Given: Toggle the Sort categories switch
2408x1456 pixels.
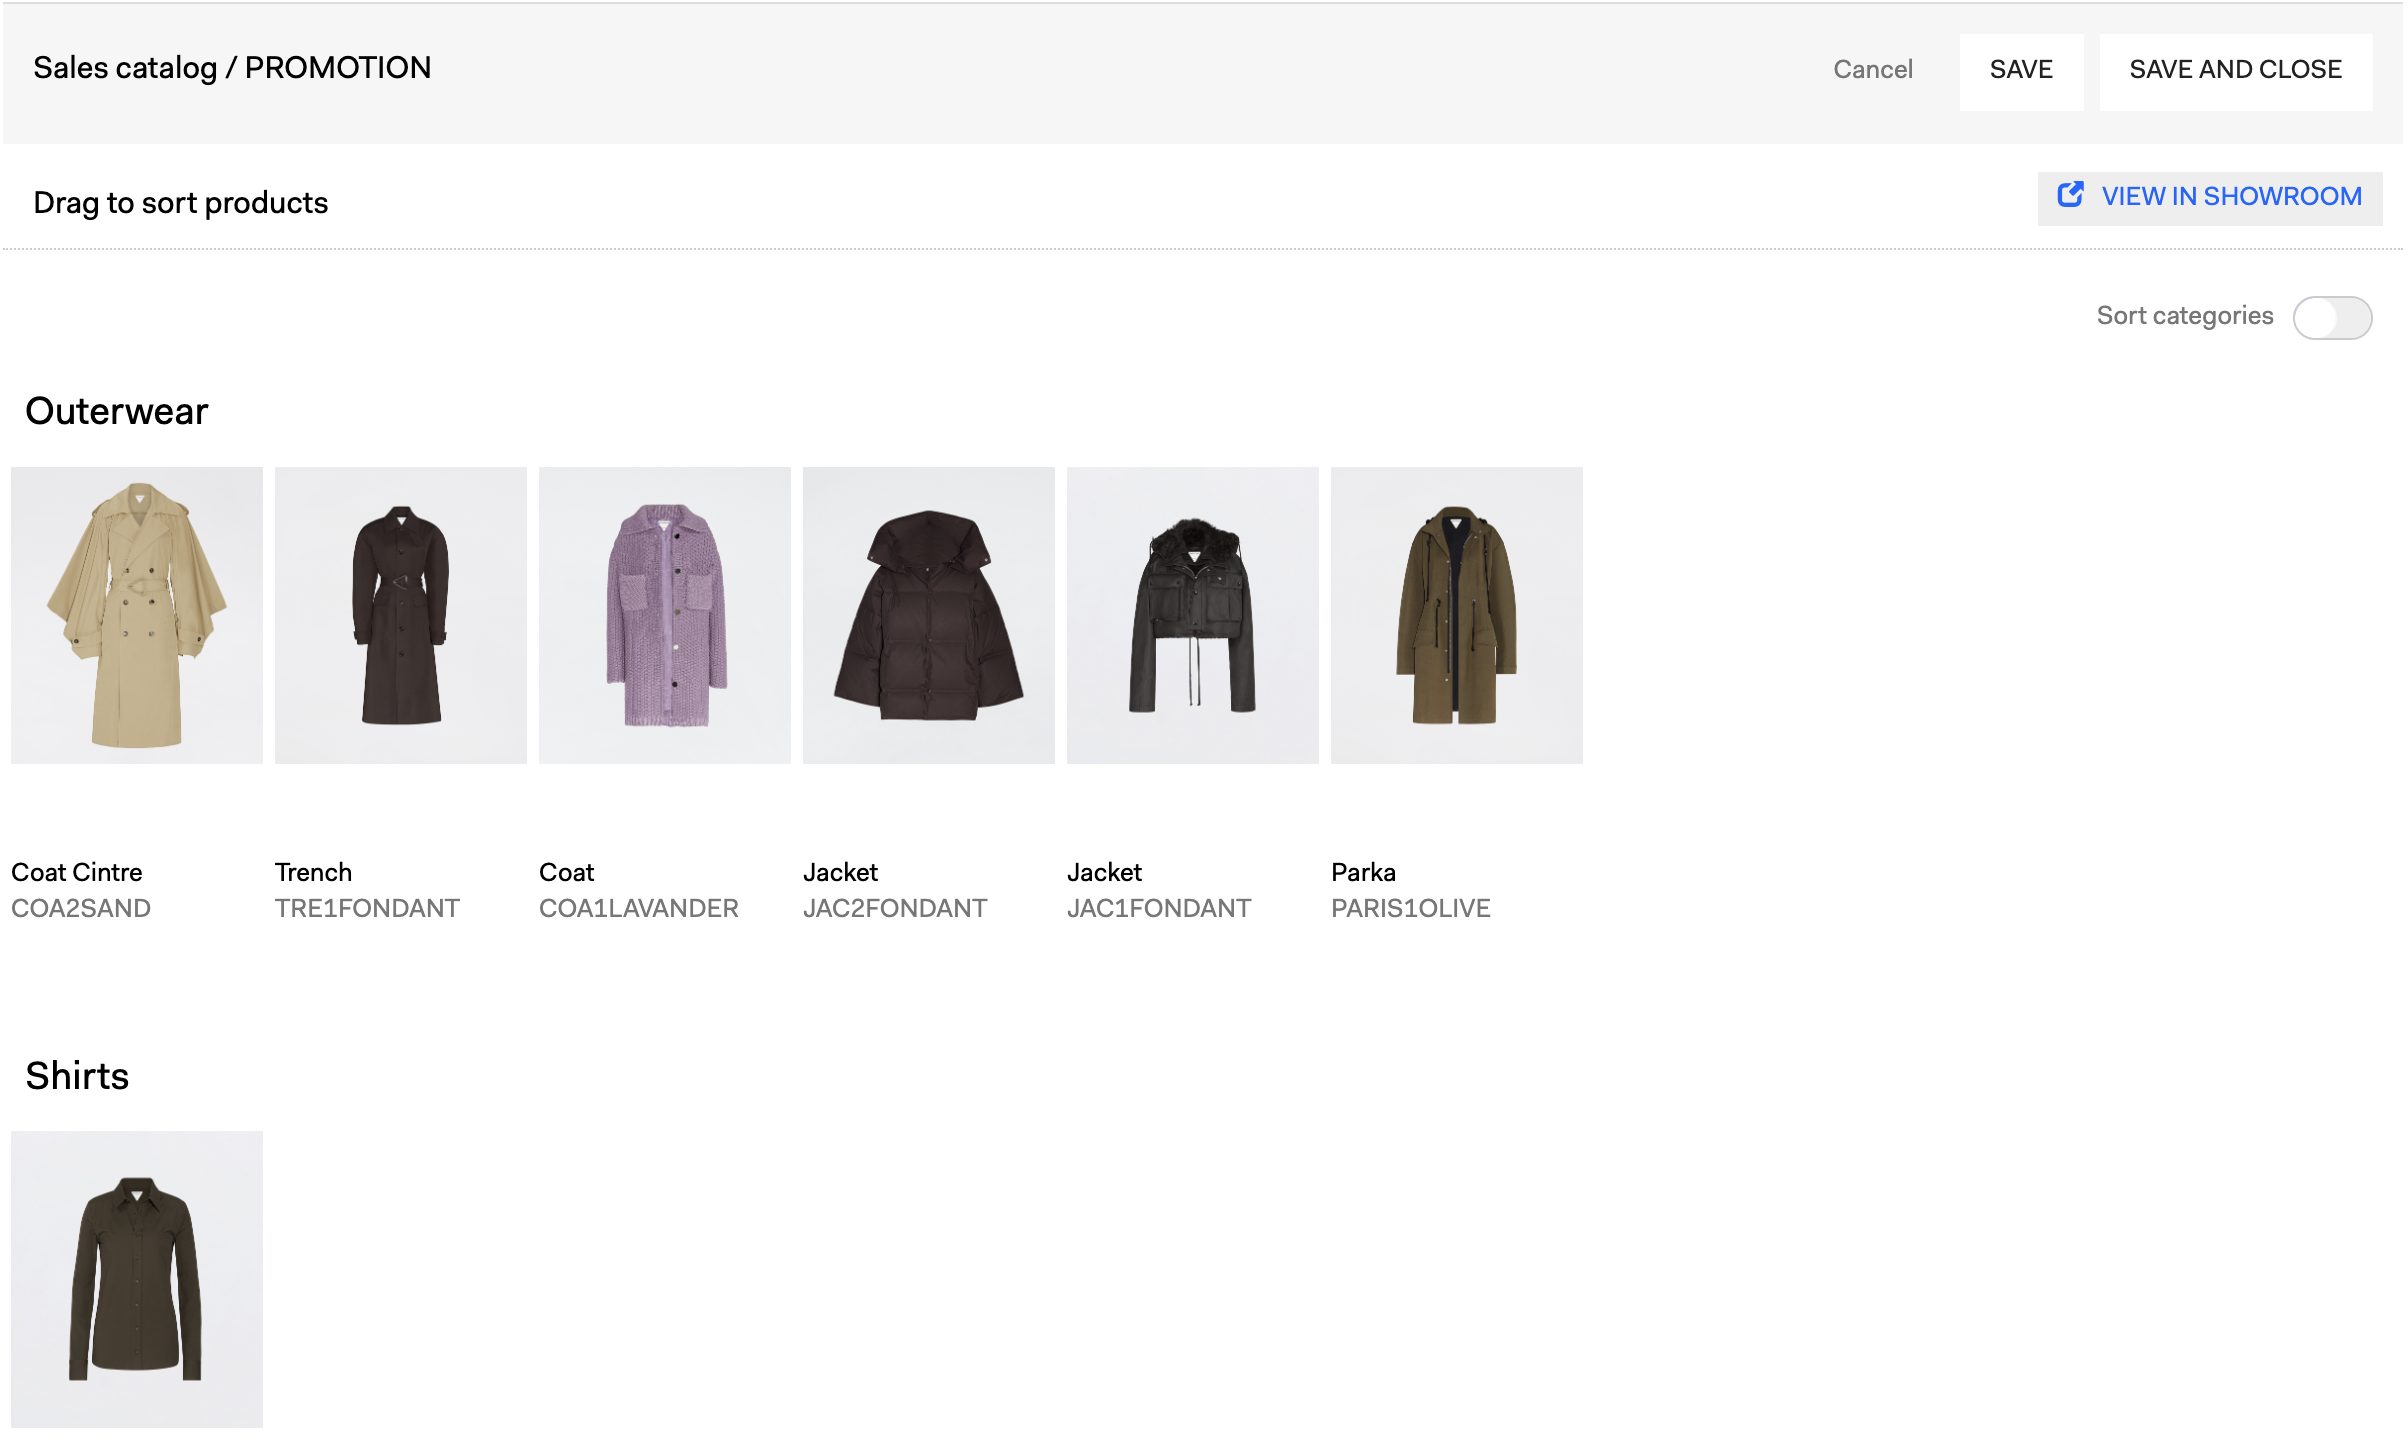Looking at the screenshot, I should tap(2332, 318).
